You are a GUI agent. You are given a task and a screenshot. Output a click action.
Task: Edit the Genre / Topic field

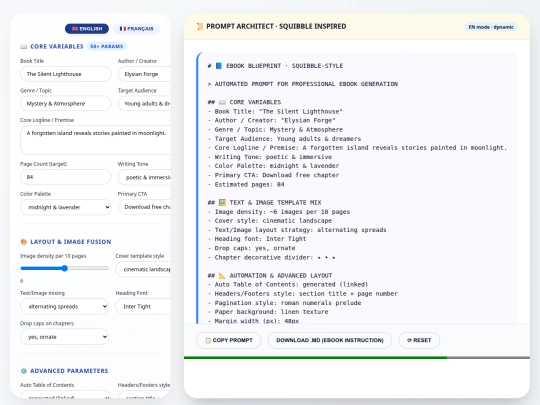tap(66, 104)
